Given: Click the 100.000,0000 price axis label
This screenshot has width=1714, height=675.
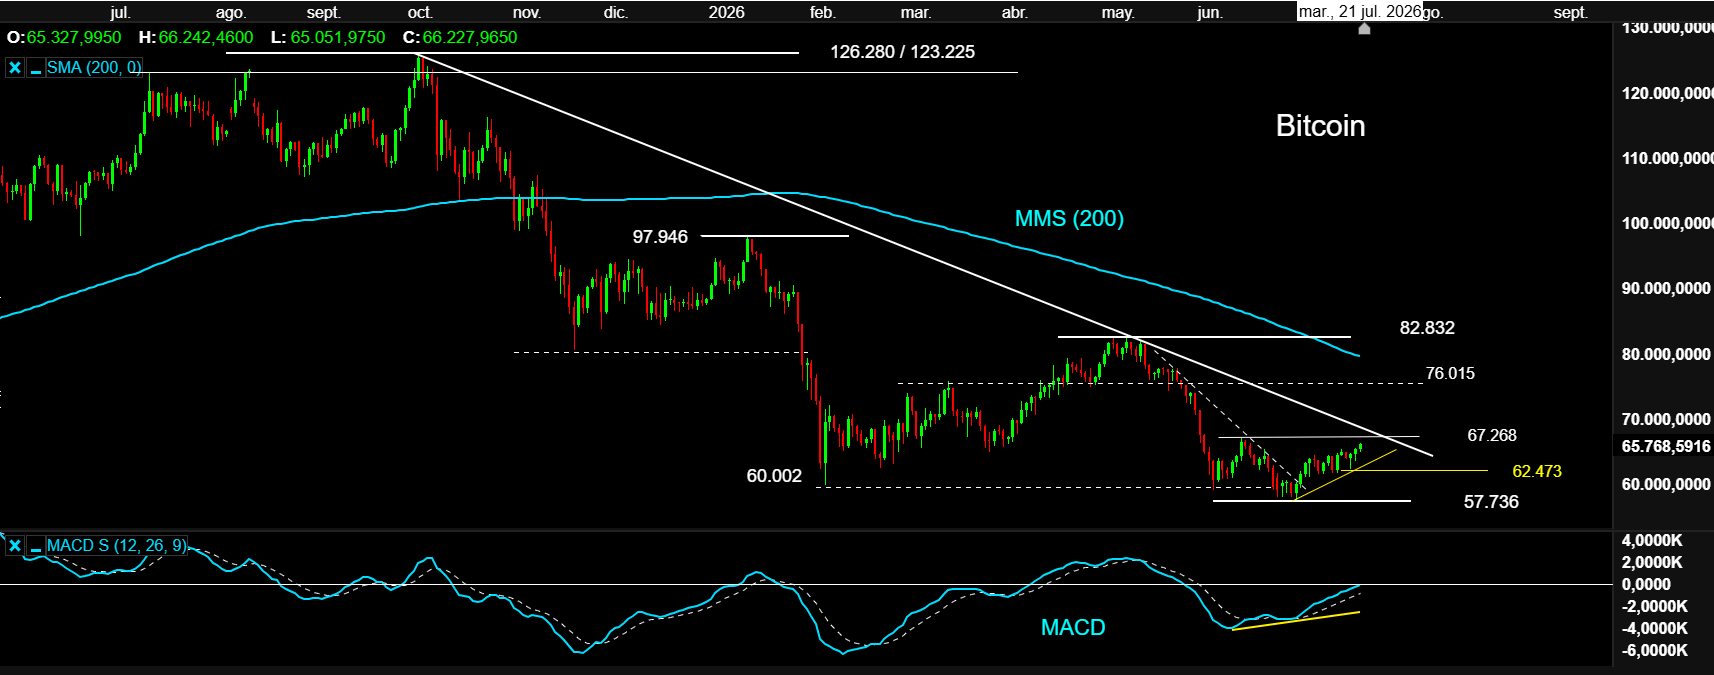Looking at the screenshot, I should [x=1667, y=223].
